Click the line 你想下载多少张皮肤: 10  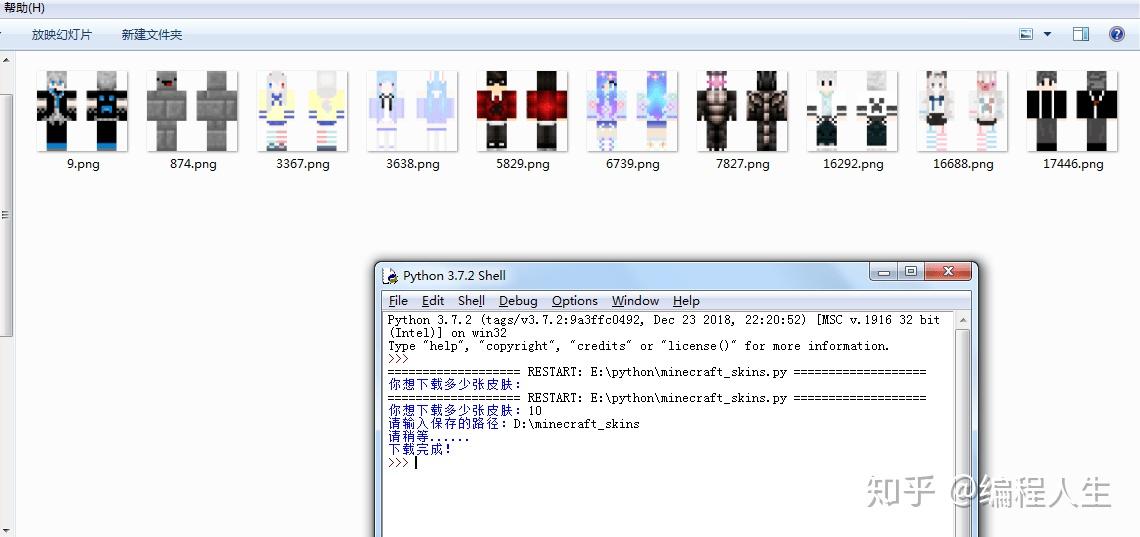tap(465, 411)
